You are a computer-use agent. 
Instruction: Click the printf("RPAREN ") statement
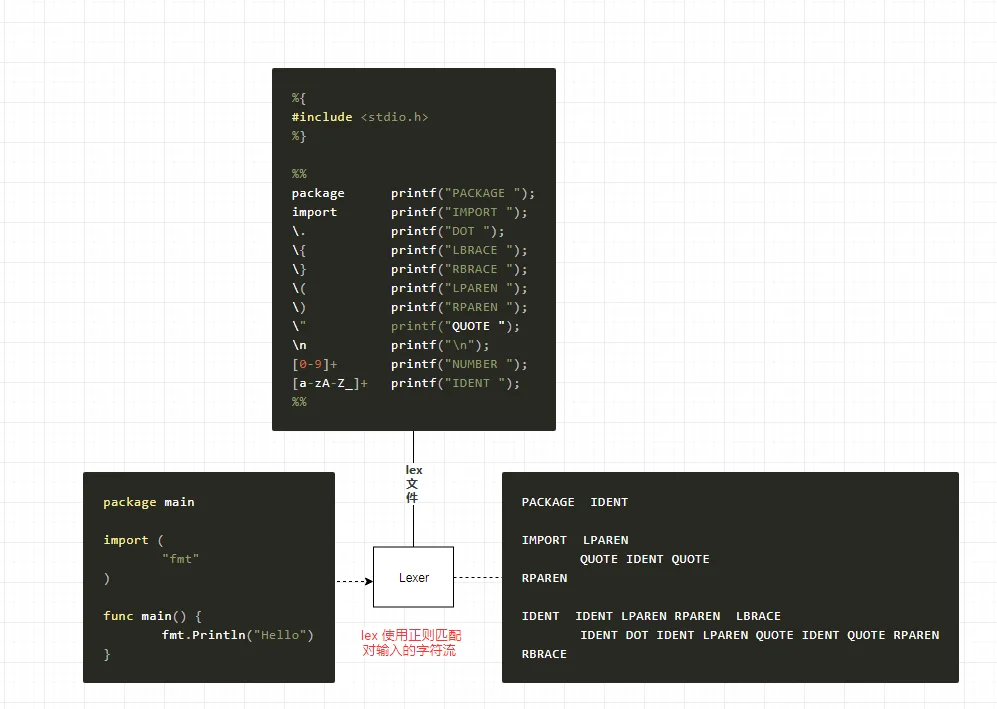coord(459,307)
